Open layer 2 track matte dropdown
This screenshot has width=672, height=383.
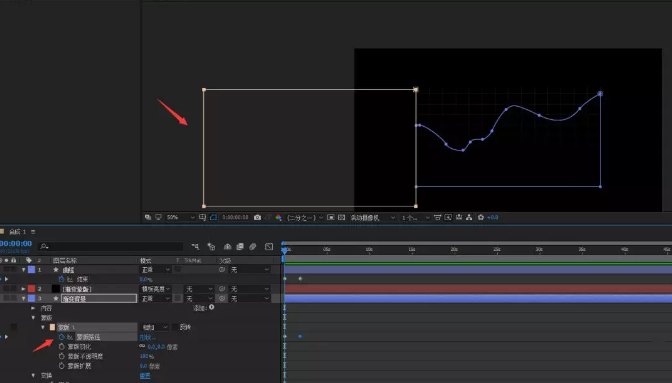point(199,289)
